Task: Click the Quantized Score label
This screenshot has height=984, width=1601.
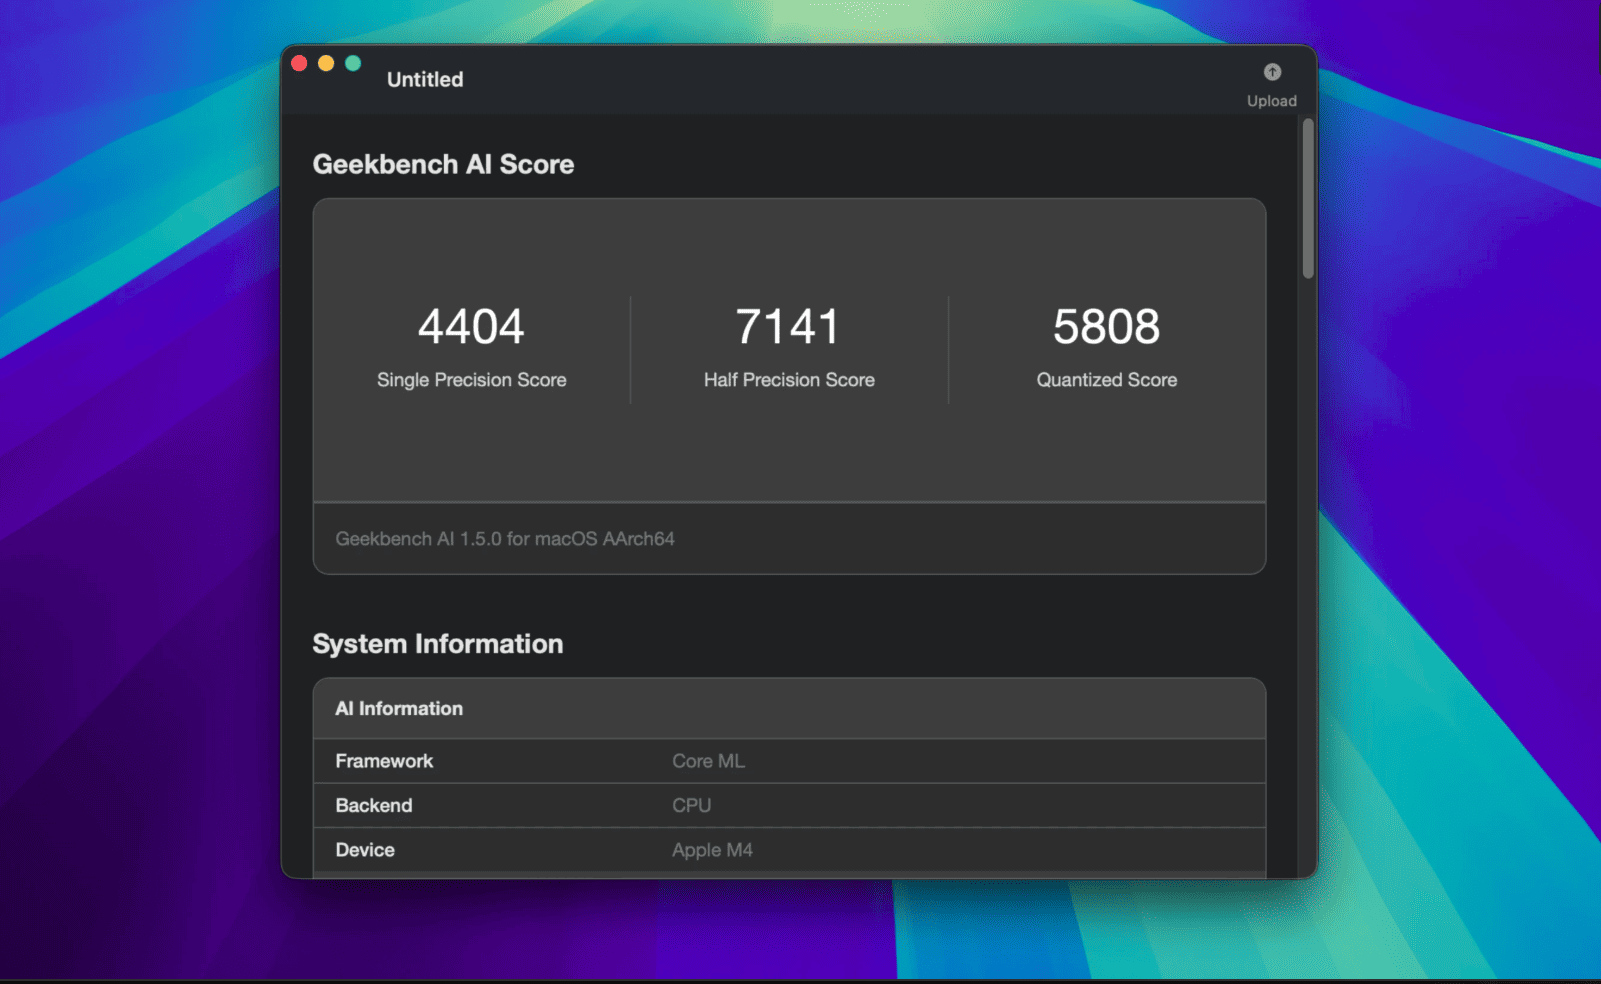Action: point(1107,380)
